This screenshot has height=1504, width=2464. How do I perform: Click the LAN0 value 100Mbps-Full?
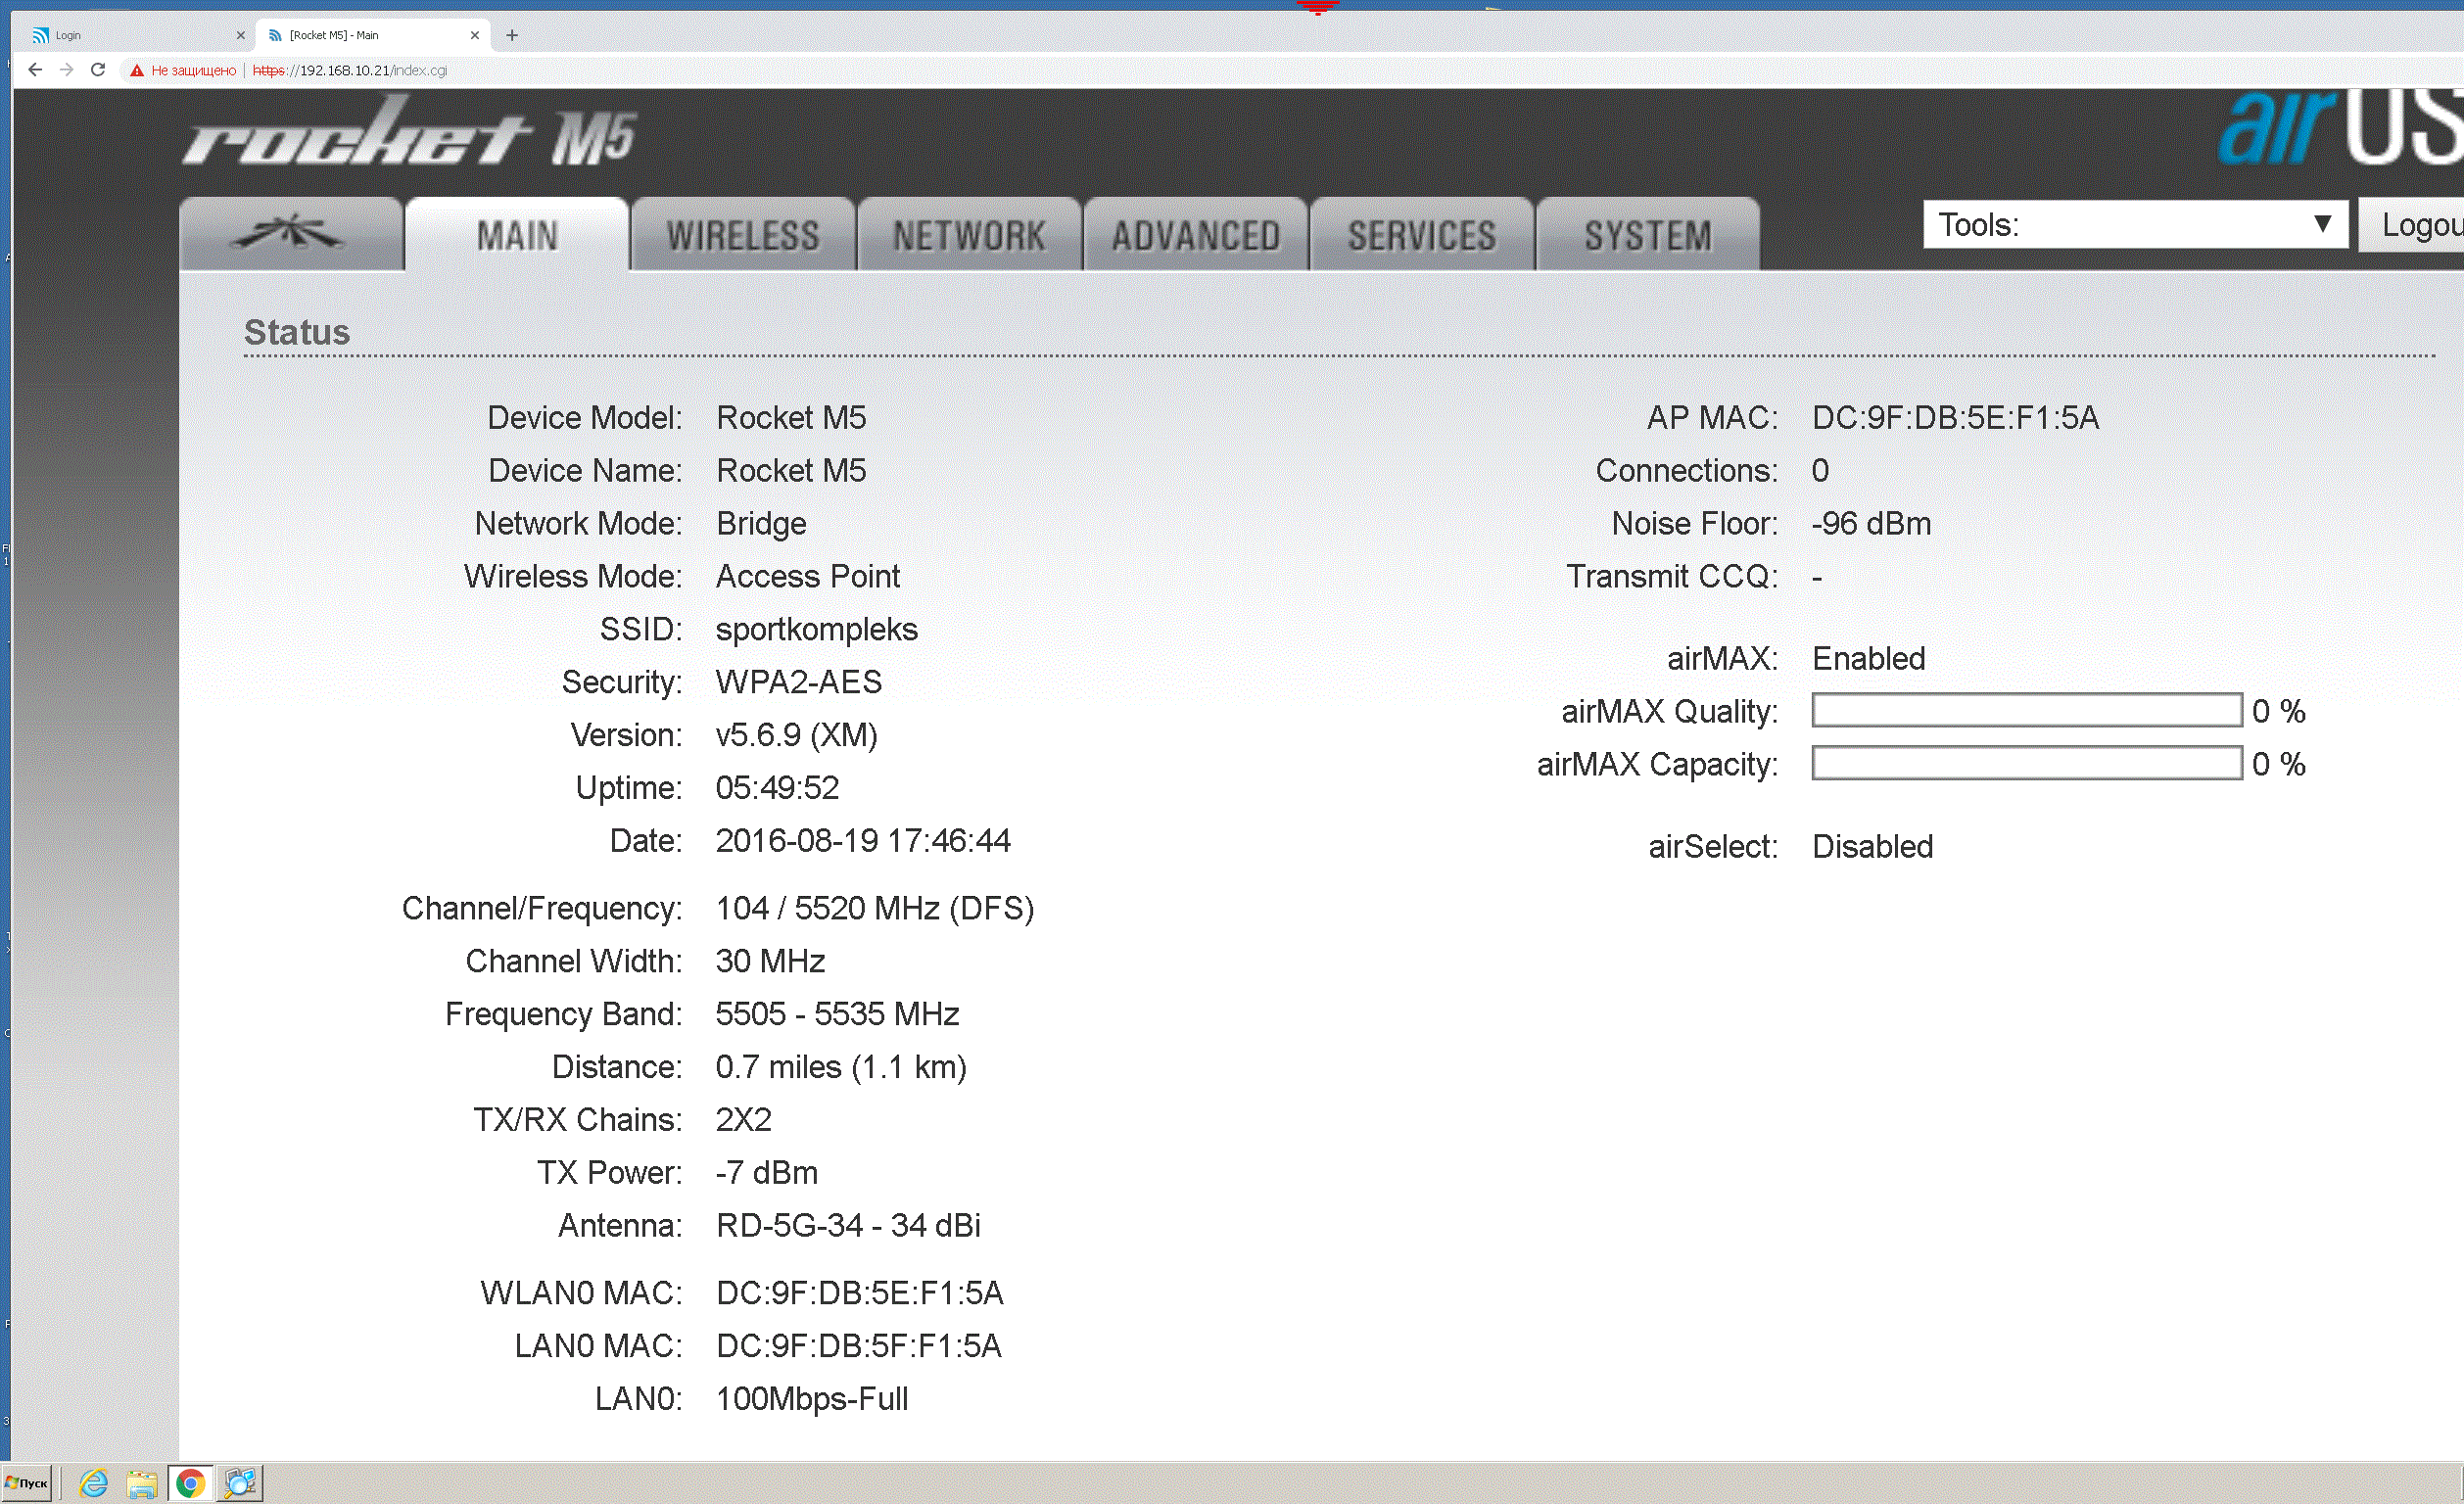(811, 1400)
